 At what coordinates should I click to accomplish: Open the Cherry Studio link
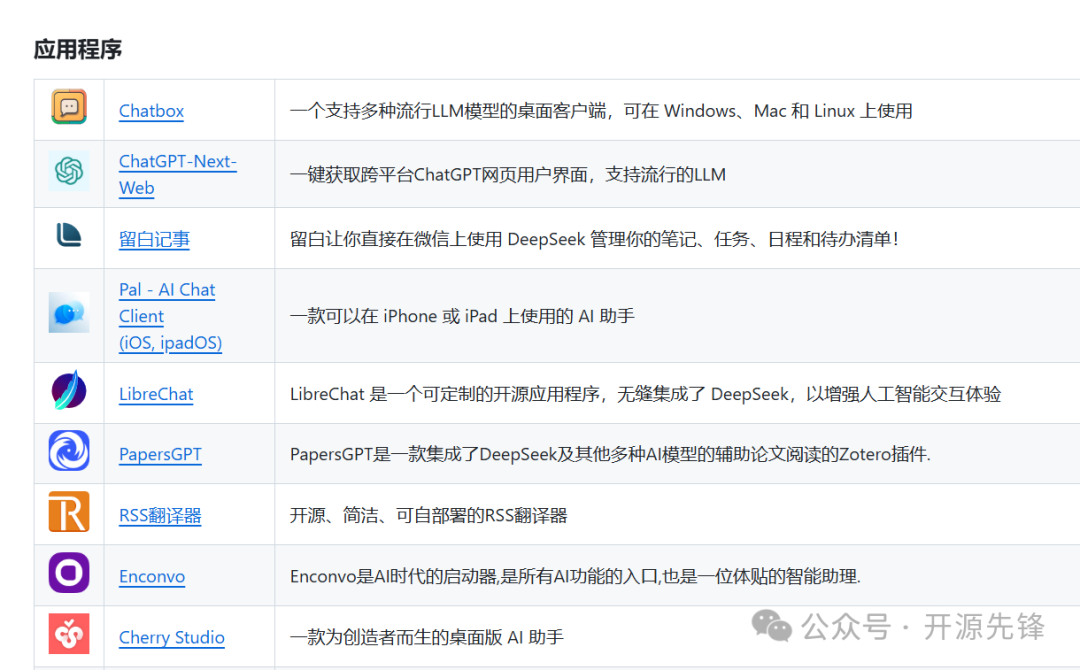(172, 638)
